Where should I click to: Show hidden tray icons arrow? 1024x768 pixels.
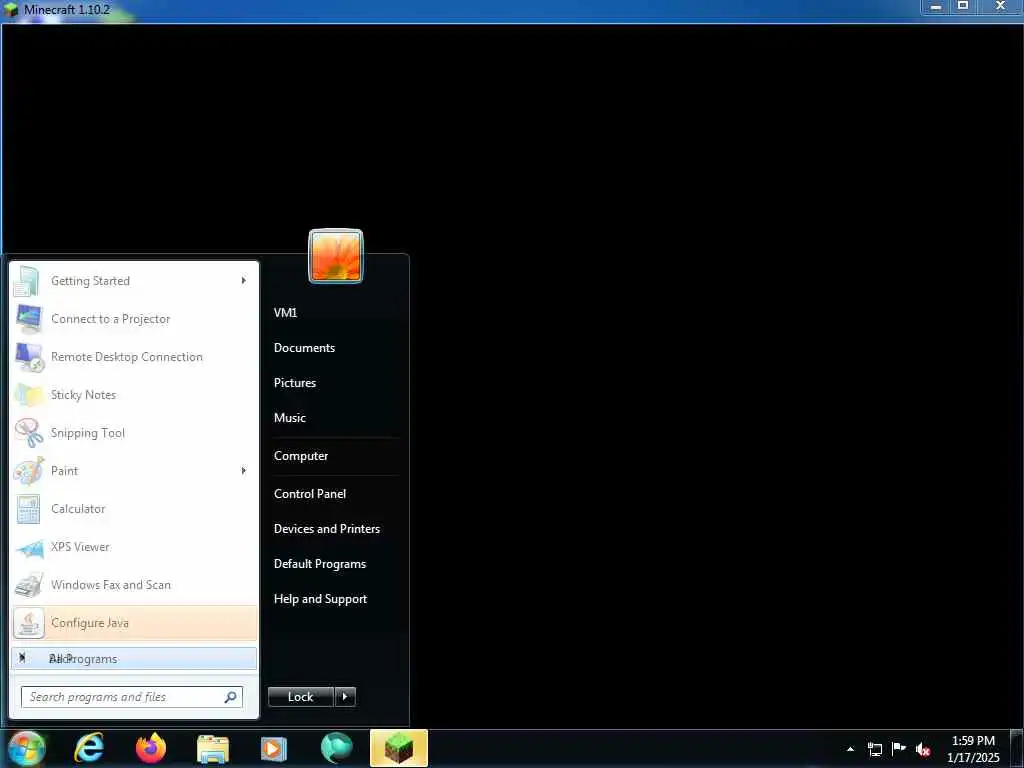click(x=850, y=749)
